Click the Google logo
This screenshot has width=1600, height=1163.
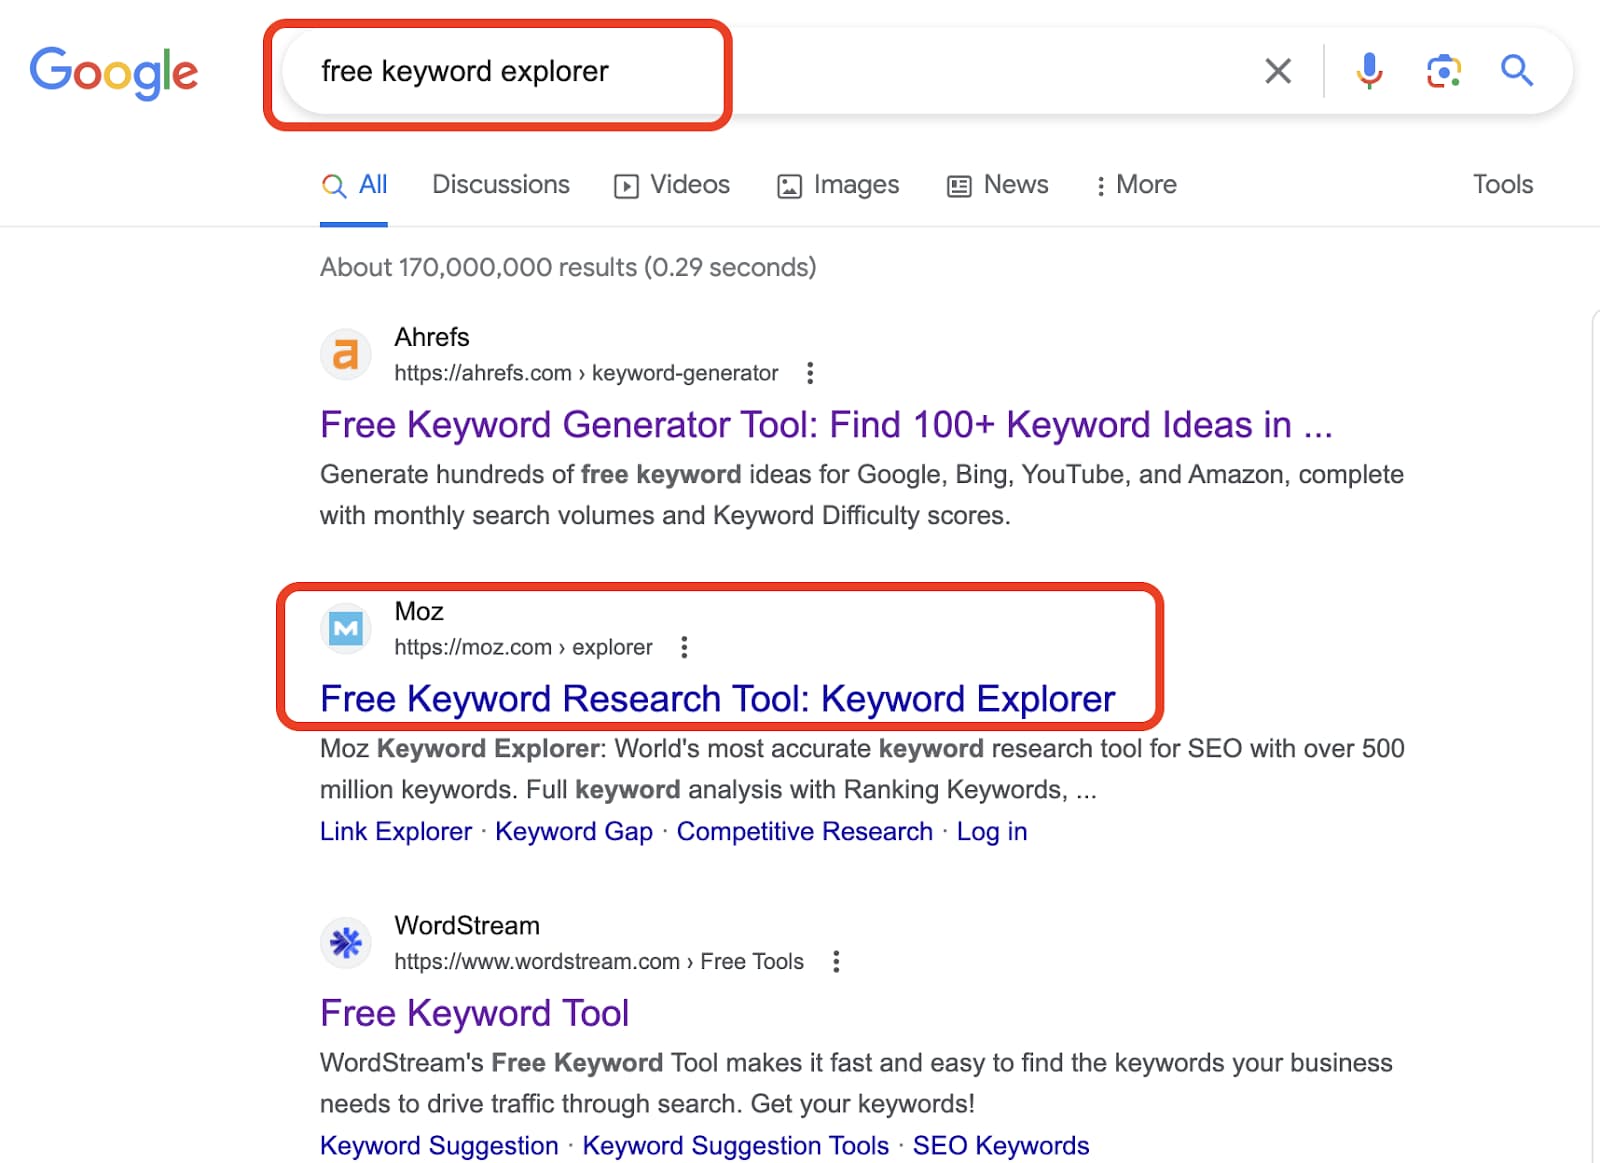tap(113, 71)
